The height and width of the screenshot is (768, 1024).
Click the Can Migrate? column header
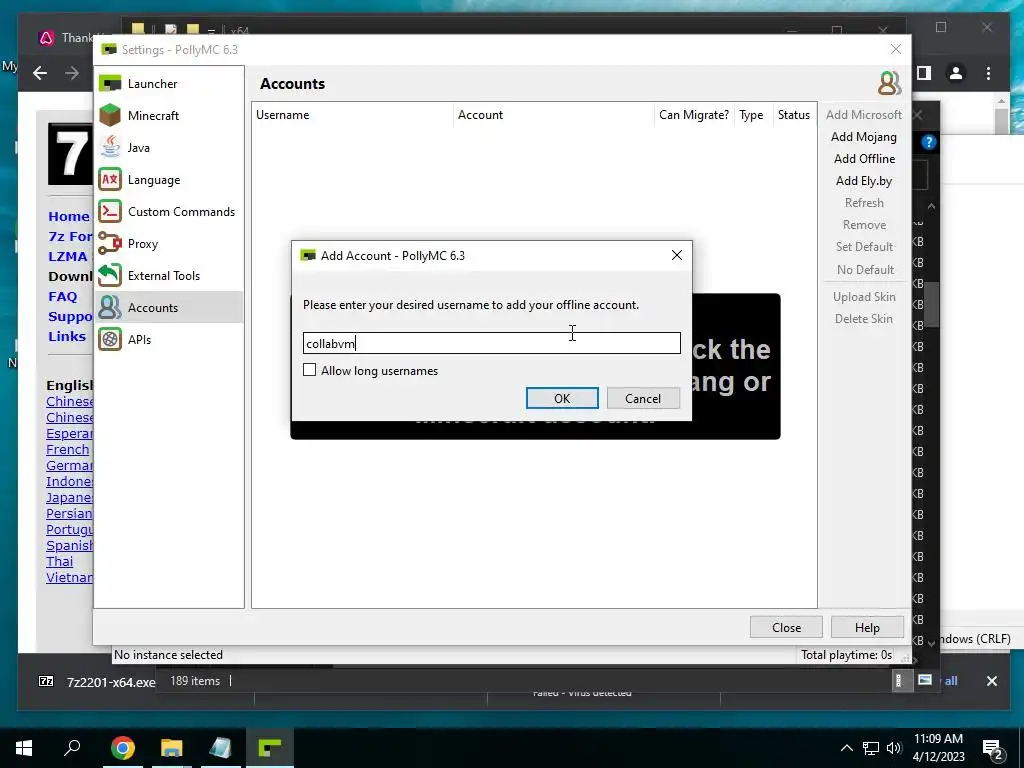(694, 115)
